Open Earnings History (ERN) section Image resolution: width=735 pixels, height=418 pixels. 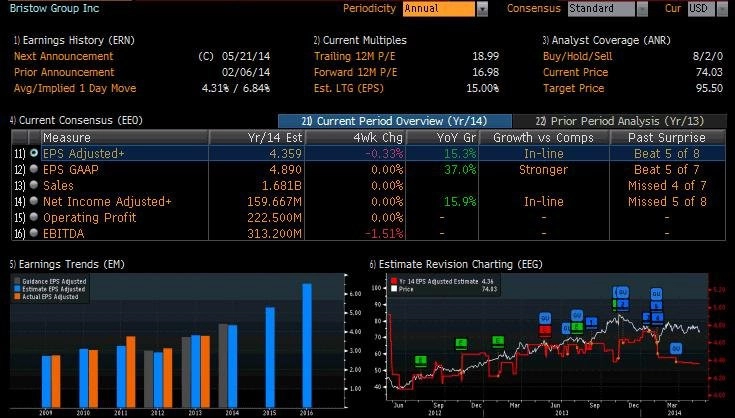tap(74, 40)
